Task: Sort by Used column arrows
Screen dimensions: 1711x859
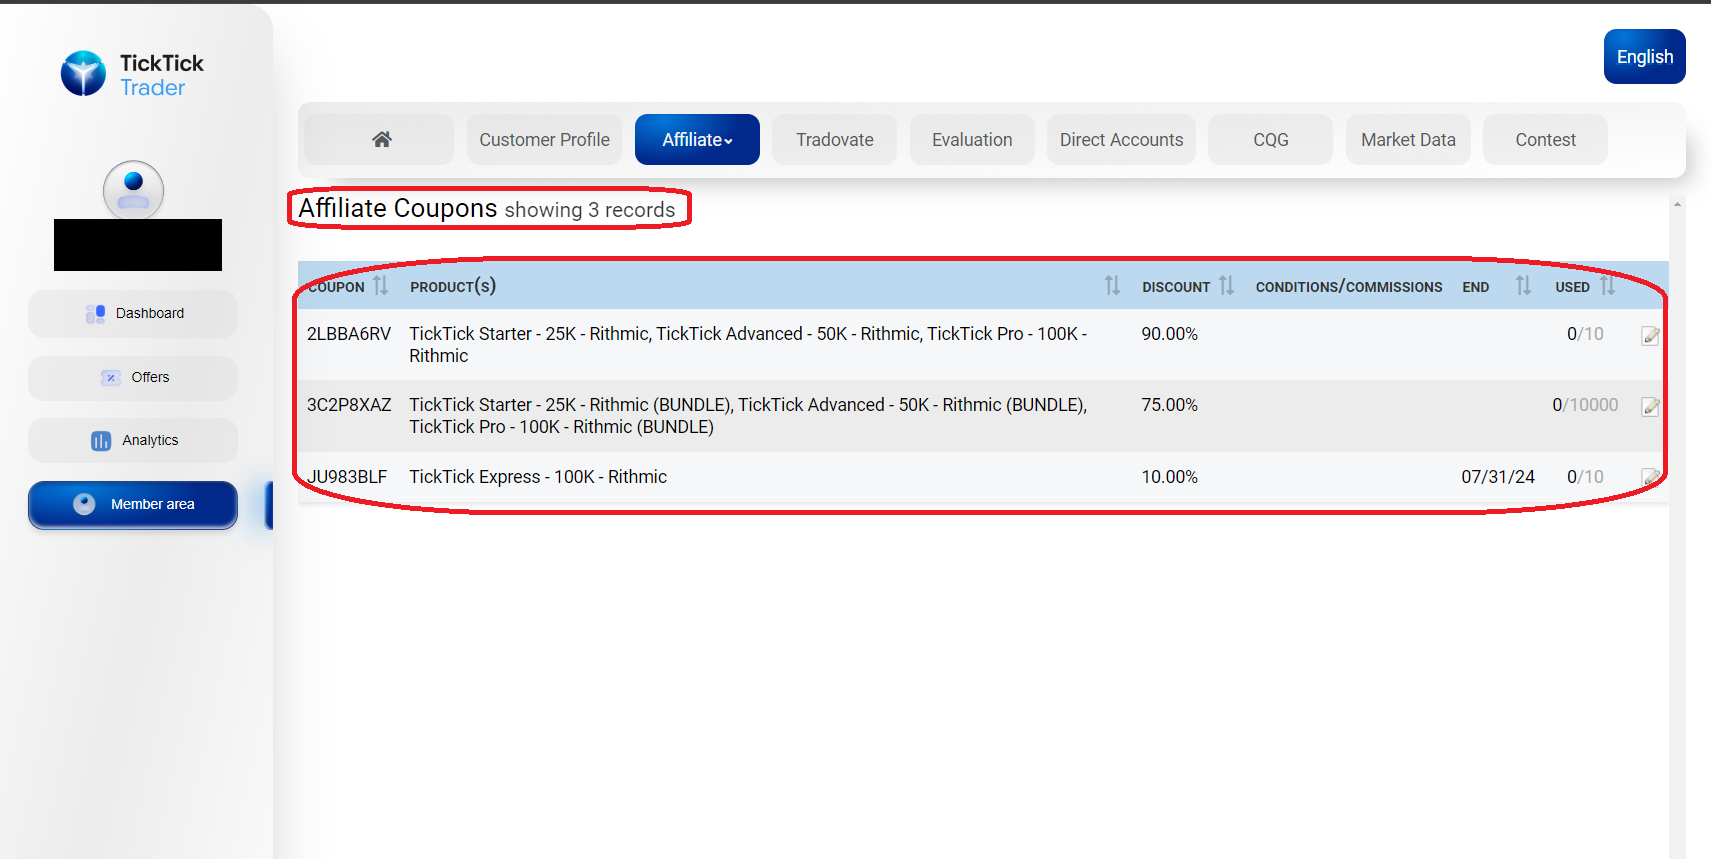Action: click(x=1608, y=286)
